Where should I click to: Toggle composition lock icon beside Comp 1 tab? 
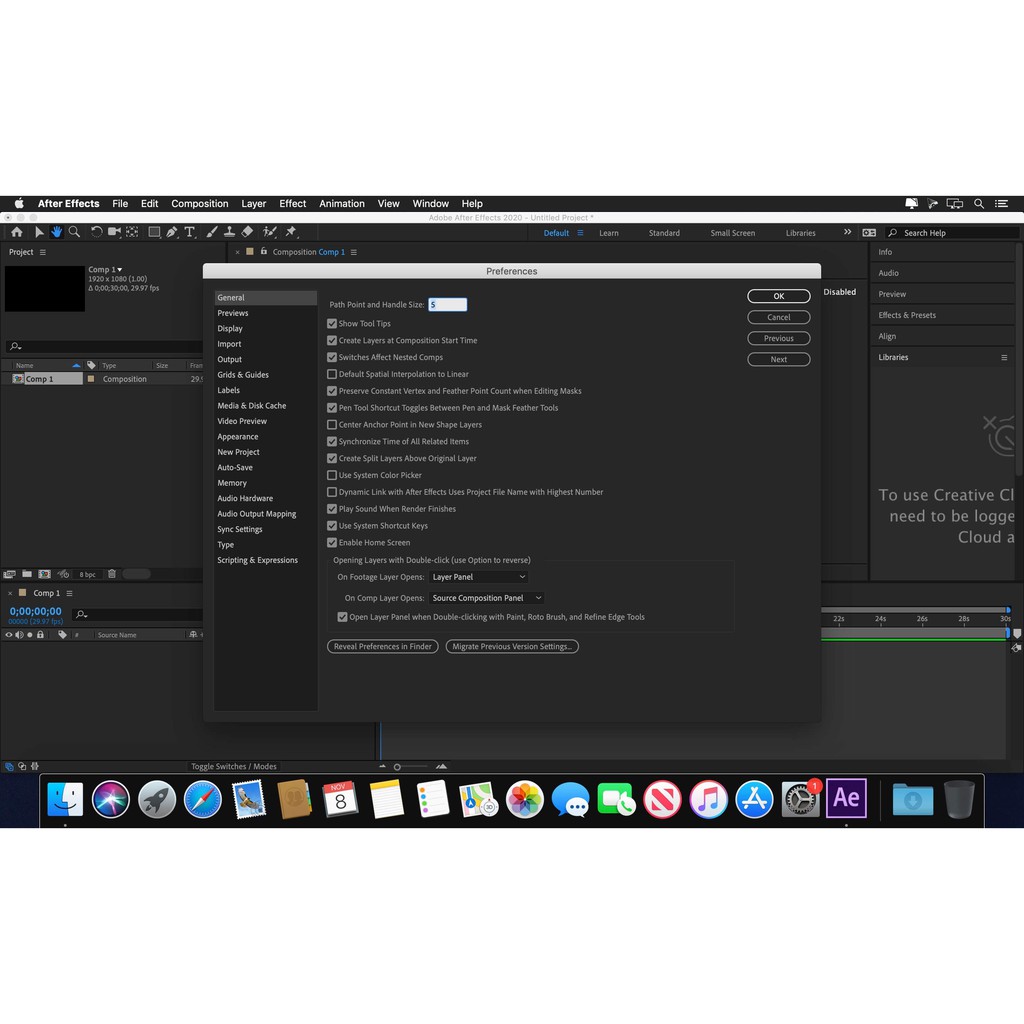[264, 251]
